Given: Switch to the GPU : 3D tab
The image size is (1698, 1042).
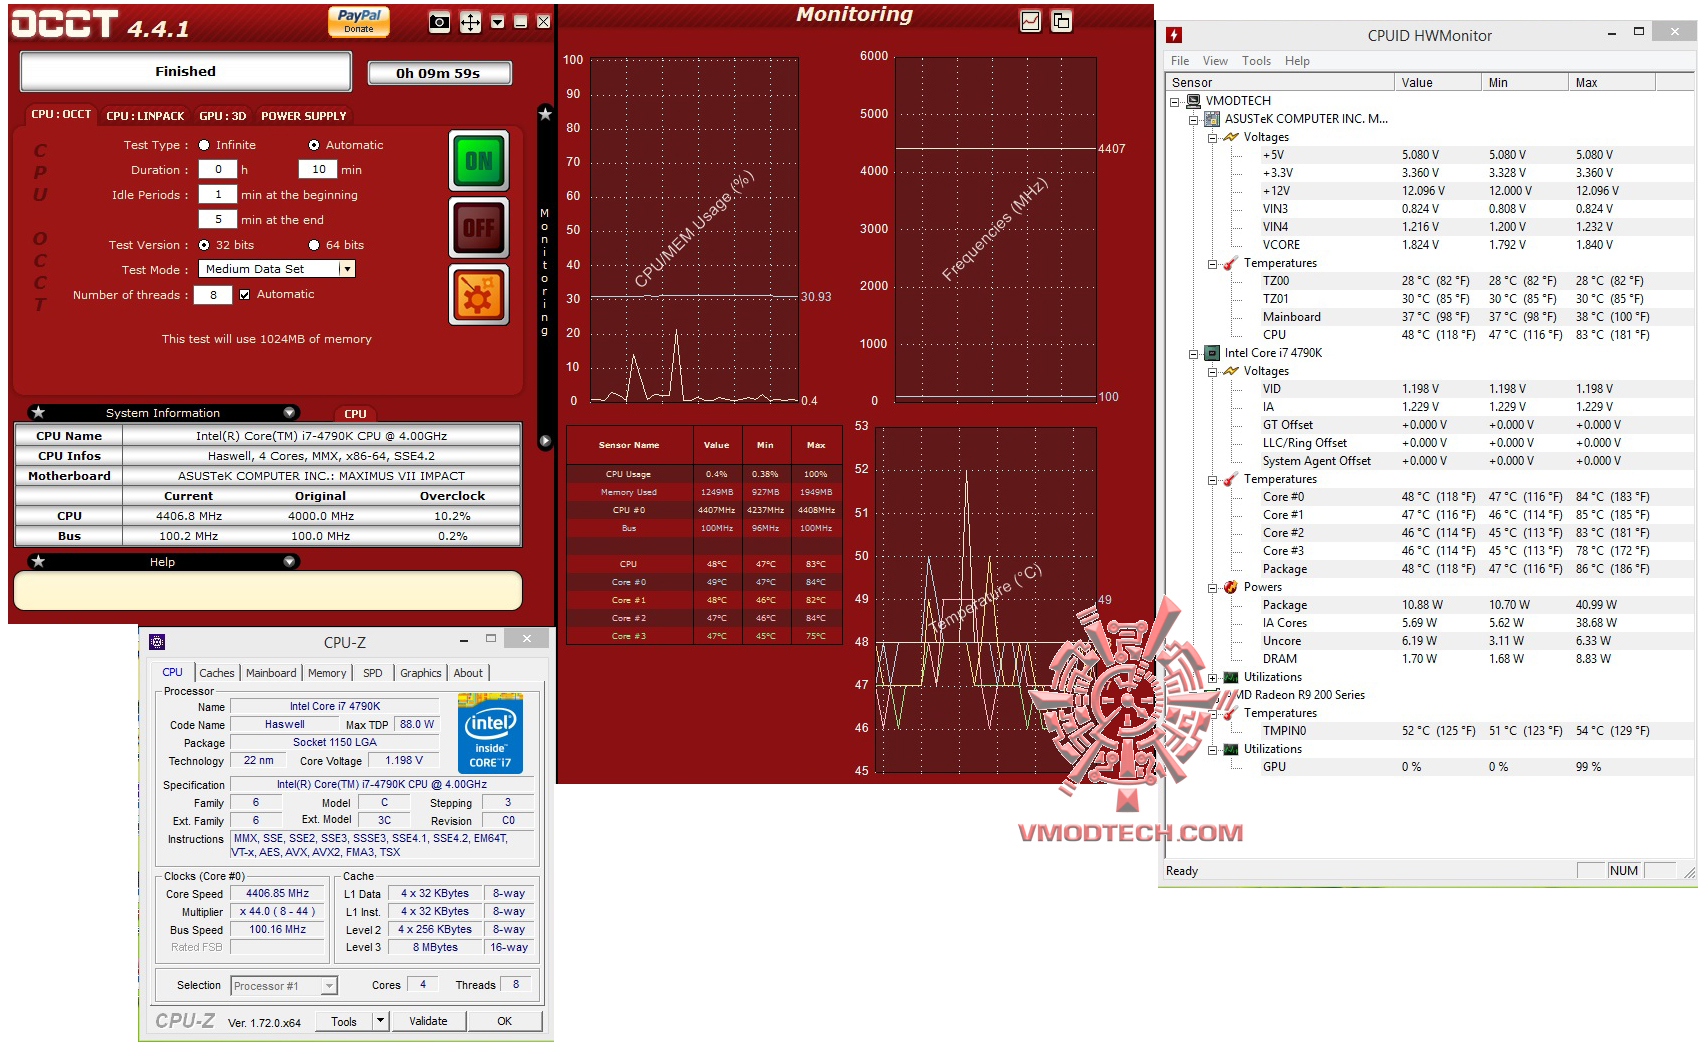Looking at the screenshot, I should pyautogui.click(x=222, y=116).
